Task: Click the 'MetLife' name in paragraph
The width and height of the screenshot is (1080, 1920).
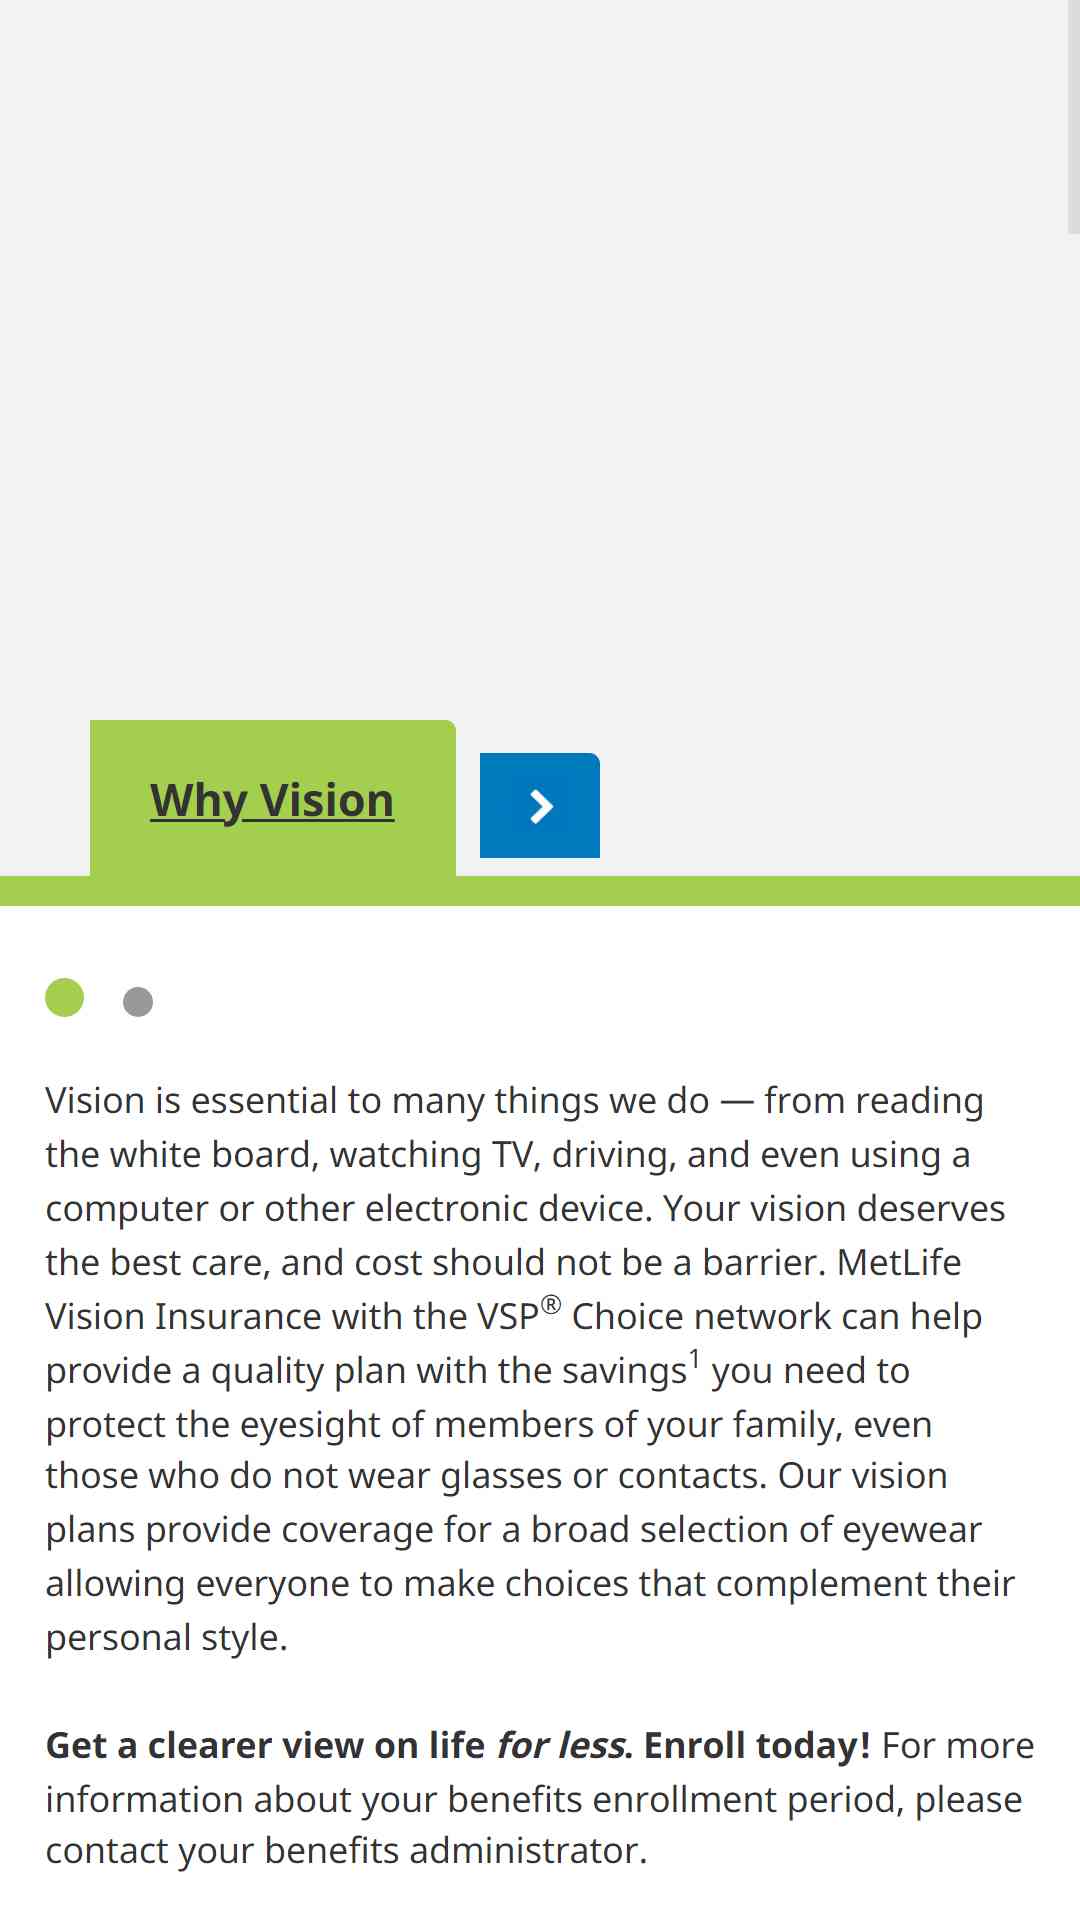Action: 899,1263
